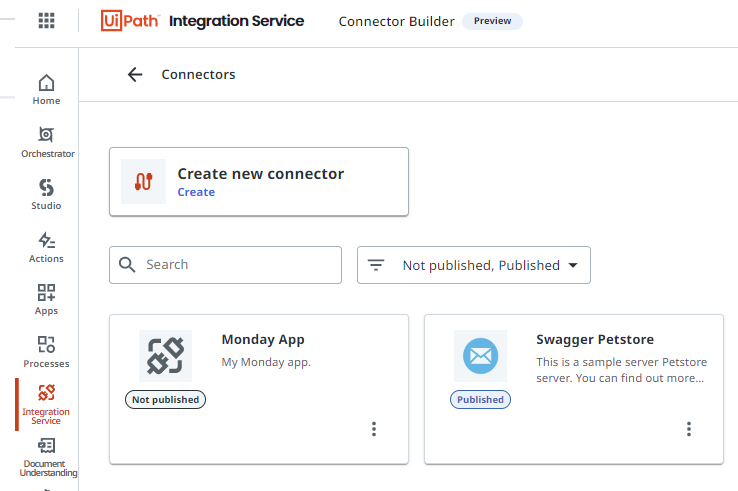Click the Preview badge
Image resolution: width=738 pixels, height=491 pixels.
click(492, 21)
